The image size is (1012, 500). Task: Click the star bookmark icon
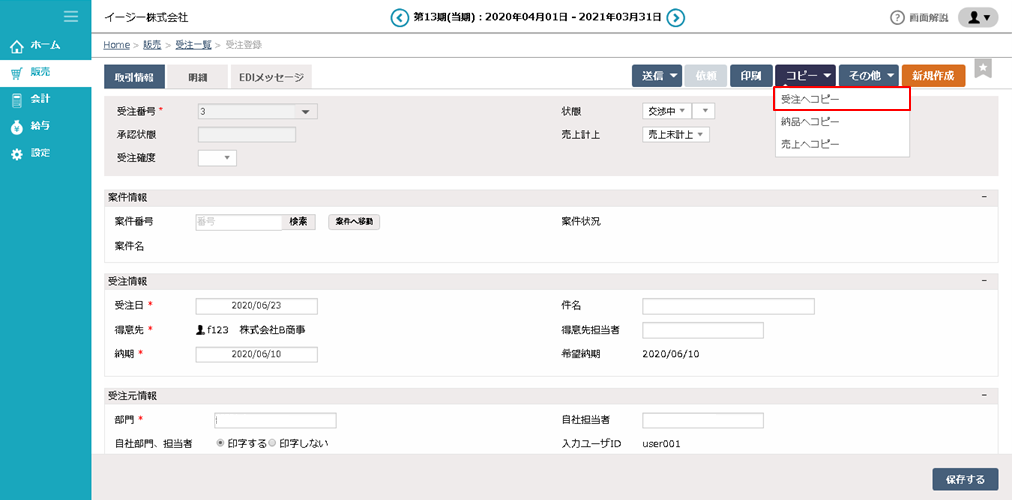pyautogui.click(x=983, y=68)
